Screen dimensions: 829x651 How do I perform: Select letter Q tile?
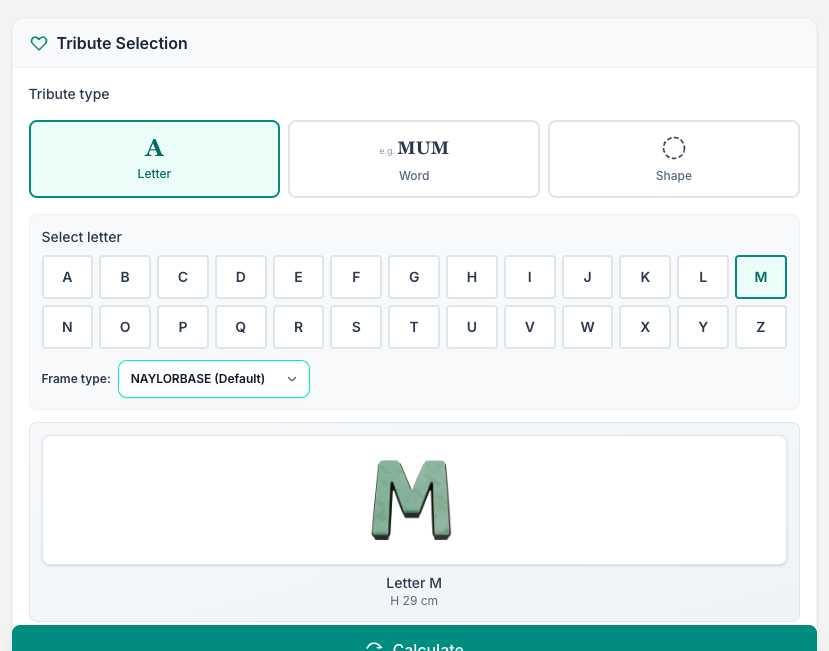[241, 327]
